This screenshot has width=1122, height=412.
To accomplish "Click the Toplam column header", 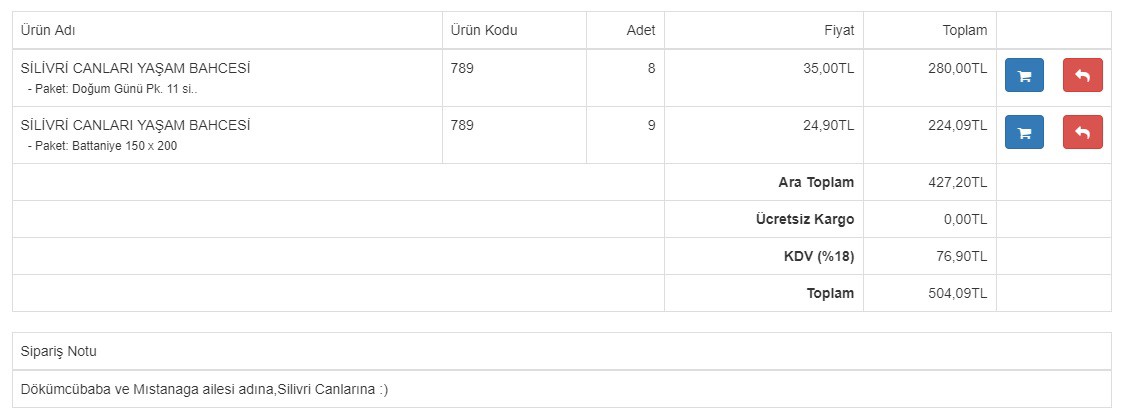I will click(x=964, y=30).
